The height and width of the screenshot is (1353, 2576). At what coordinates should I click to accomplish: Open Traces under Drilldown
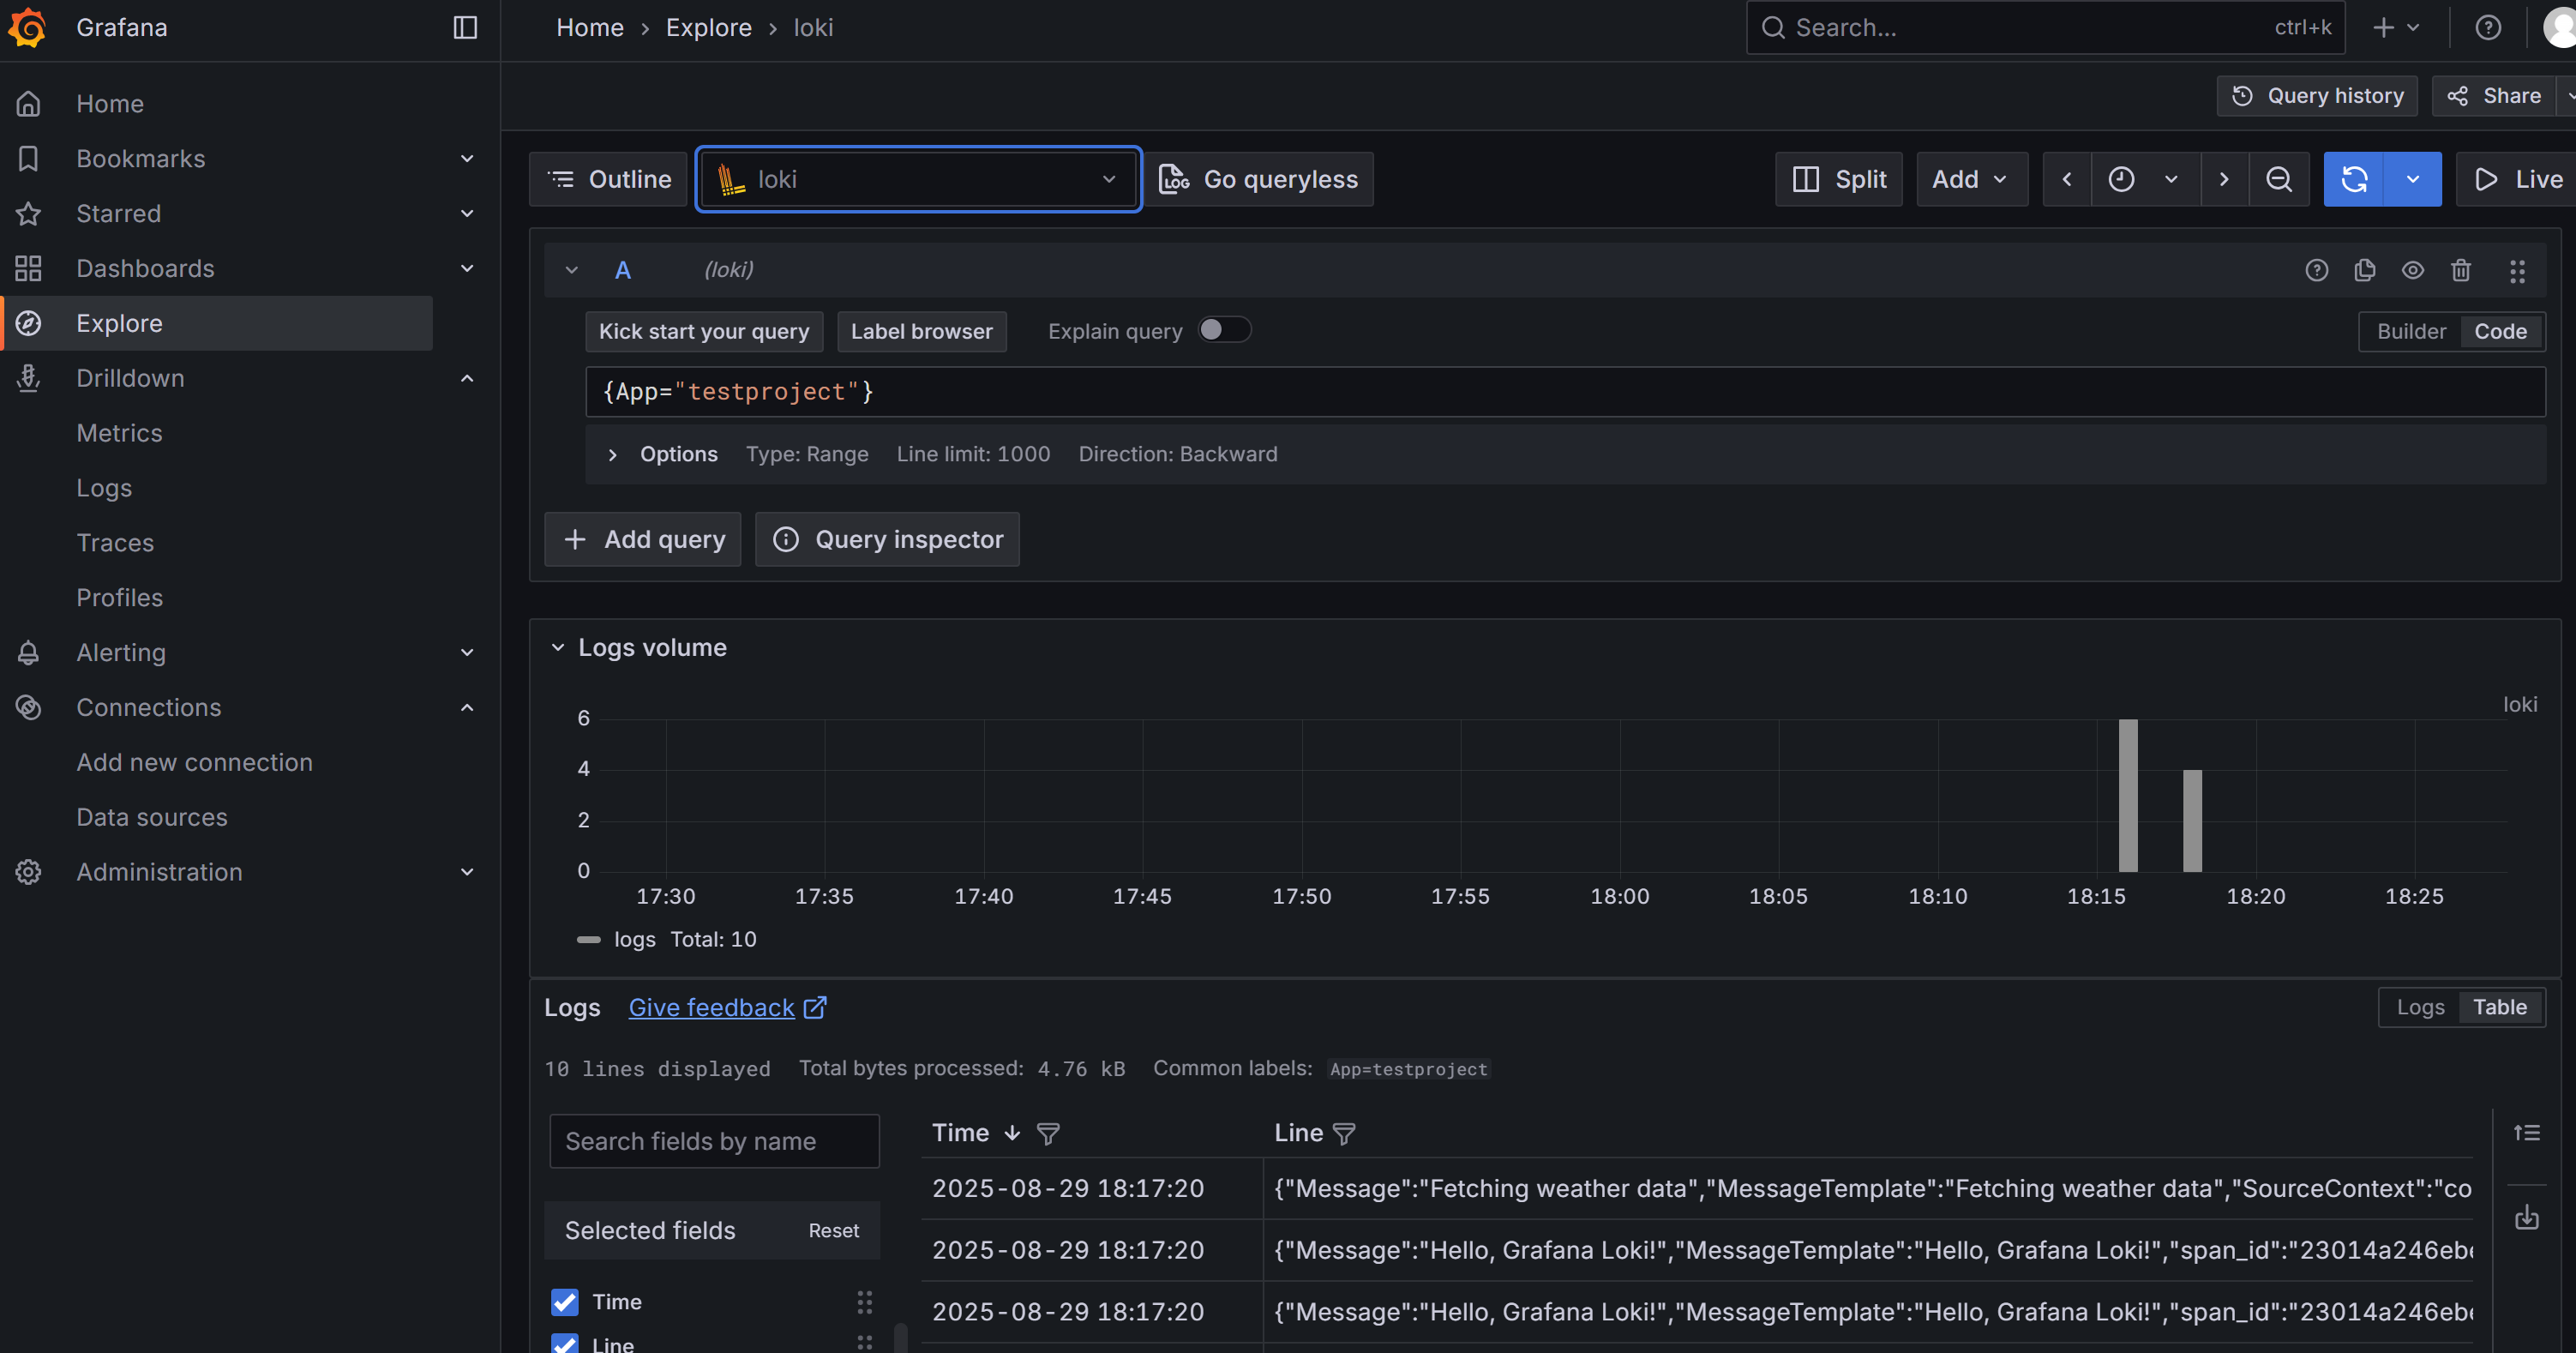(x=115, y=542)
